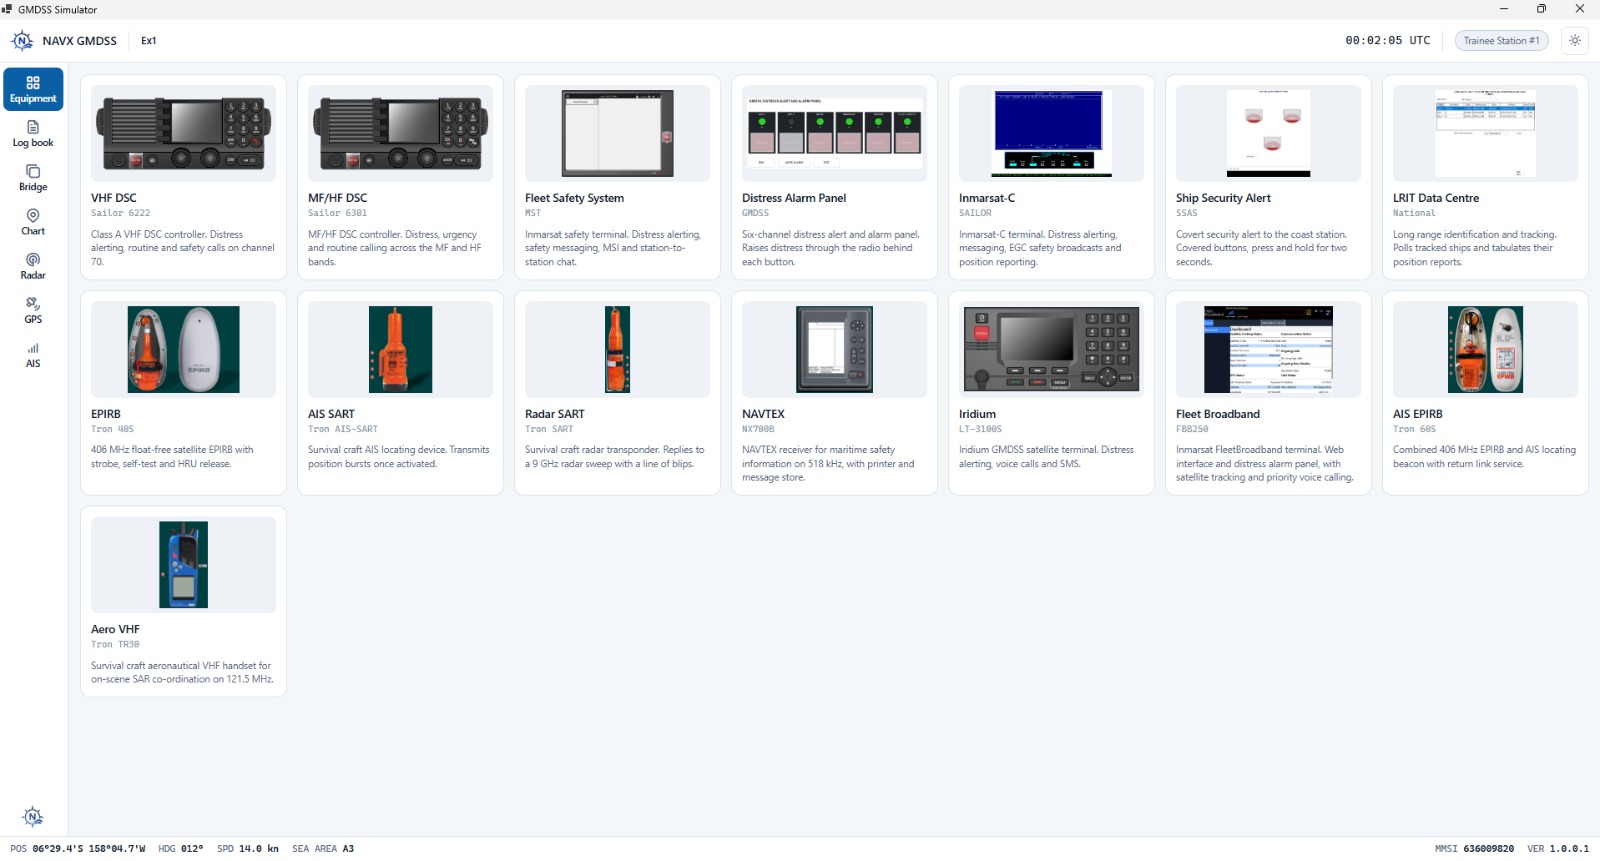Click the EPIRB card title
This screenshot has width=1600, height=861.
(106, 414)
